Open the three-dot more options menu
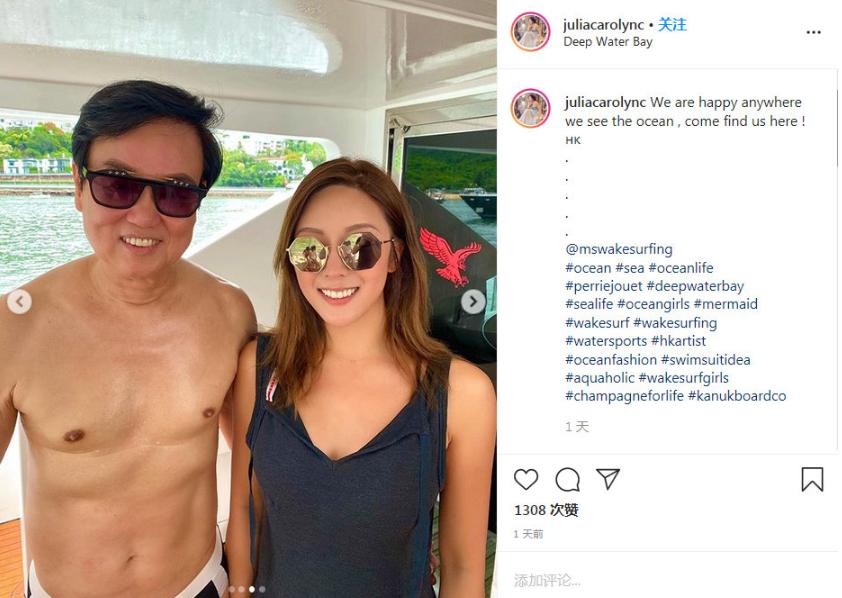The image size is (842, 598). tap(814, 32)
